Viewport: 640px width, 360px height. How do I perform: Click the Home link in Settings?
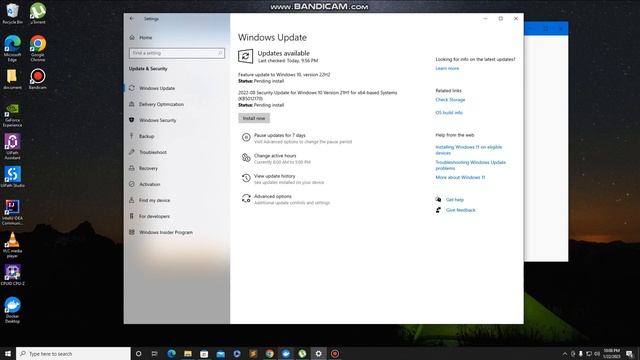(145, 38)
